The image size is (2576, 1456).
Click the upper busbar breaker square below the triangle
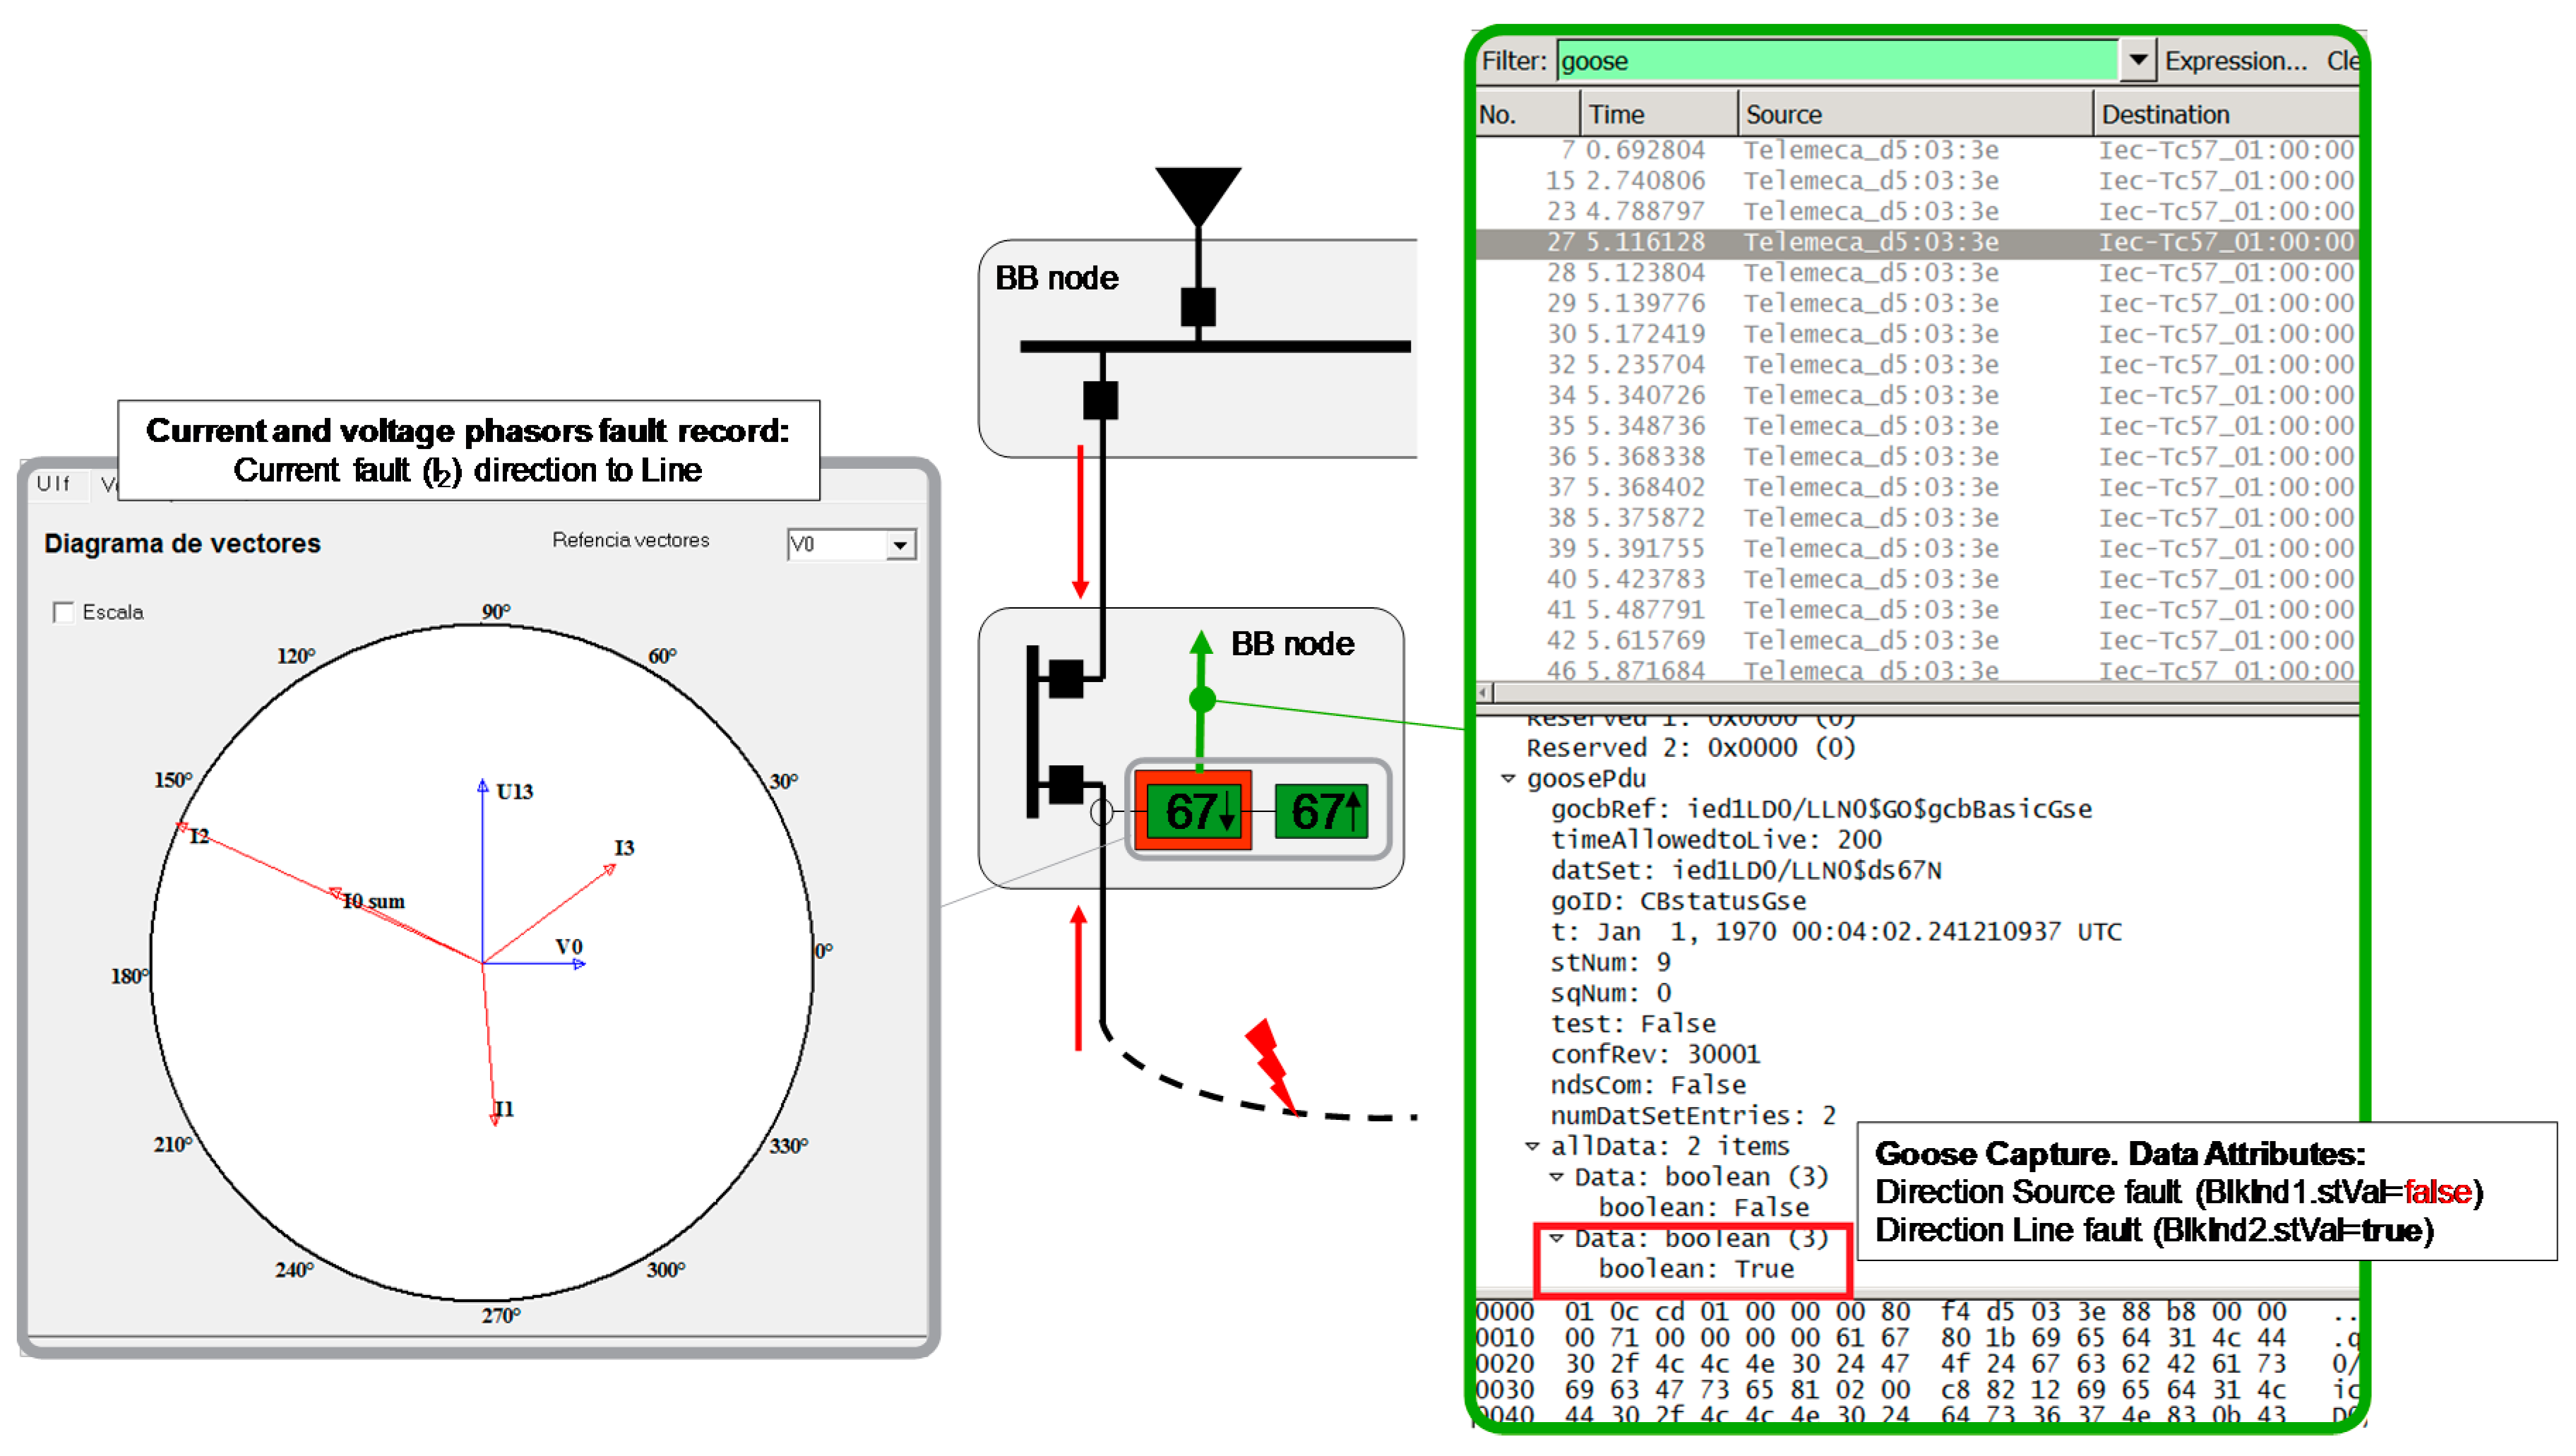point(1198,307)
